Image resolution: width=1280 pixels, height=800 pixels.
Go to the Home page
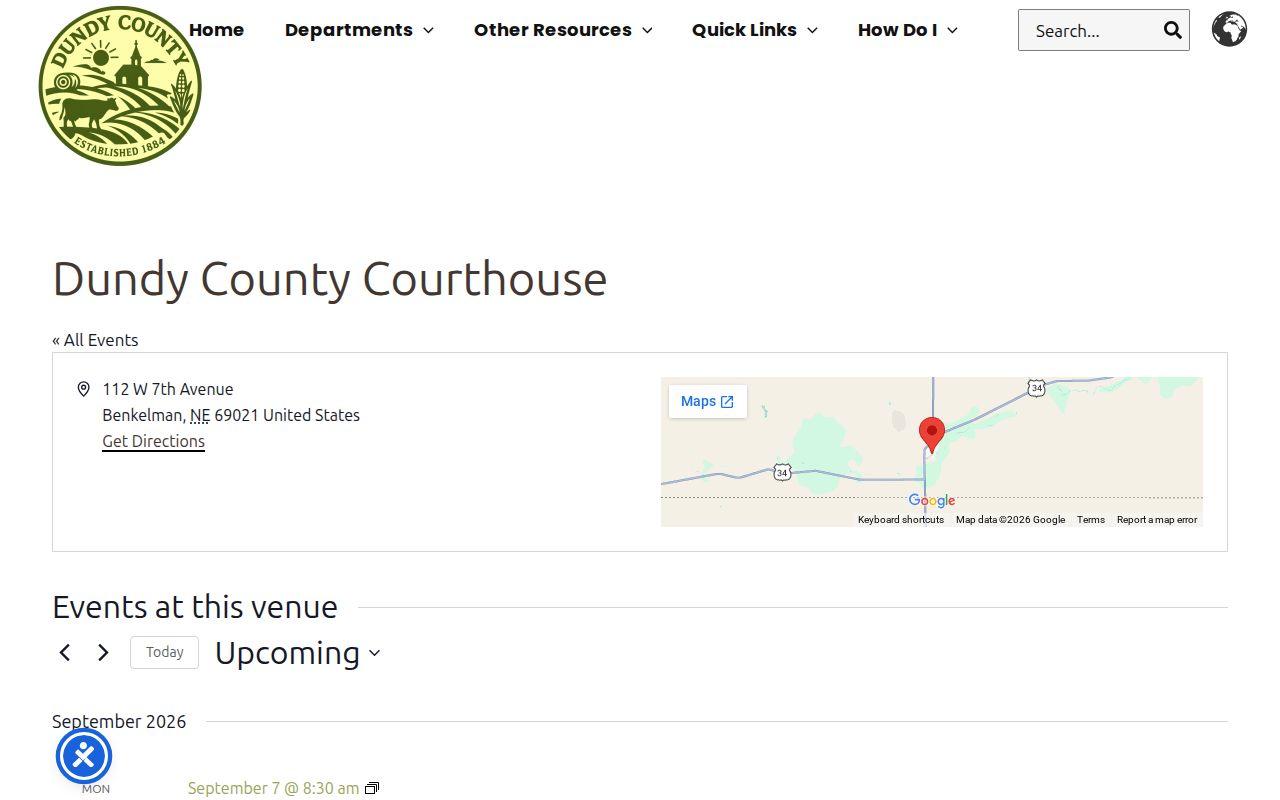[x=216, y=30]
